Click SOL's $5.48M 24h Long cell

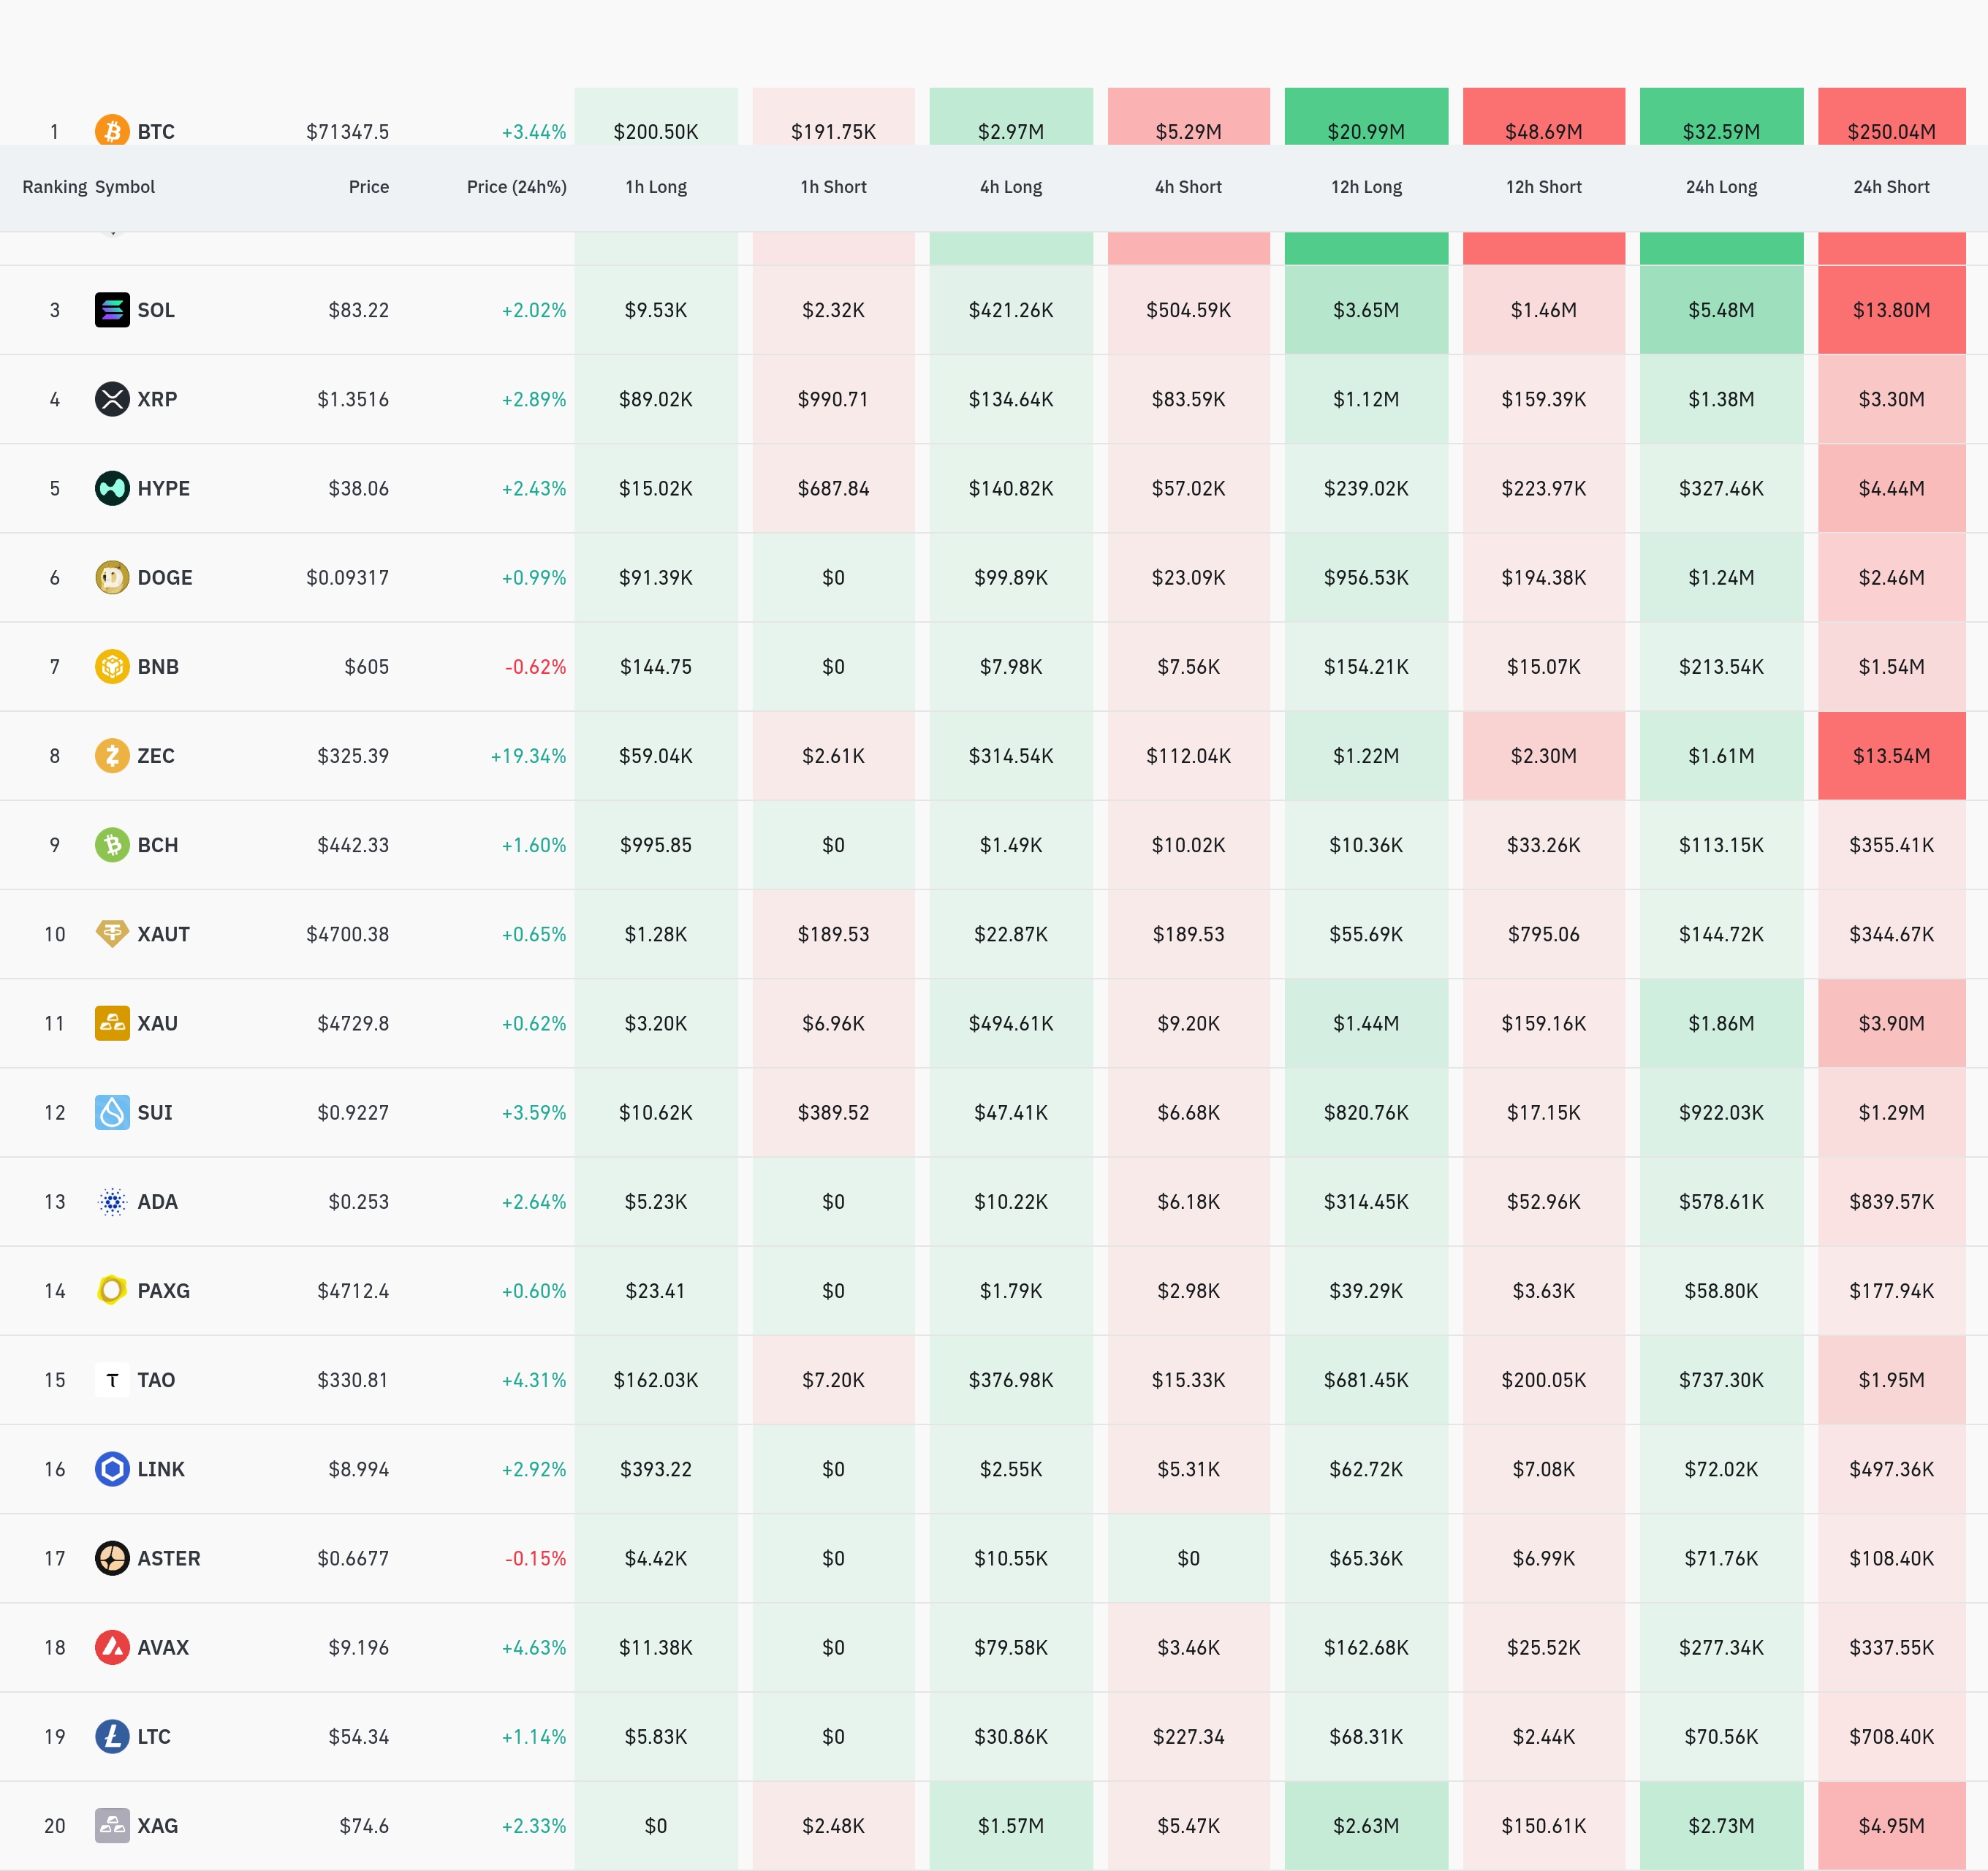(x=1720, y=310)
